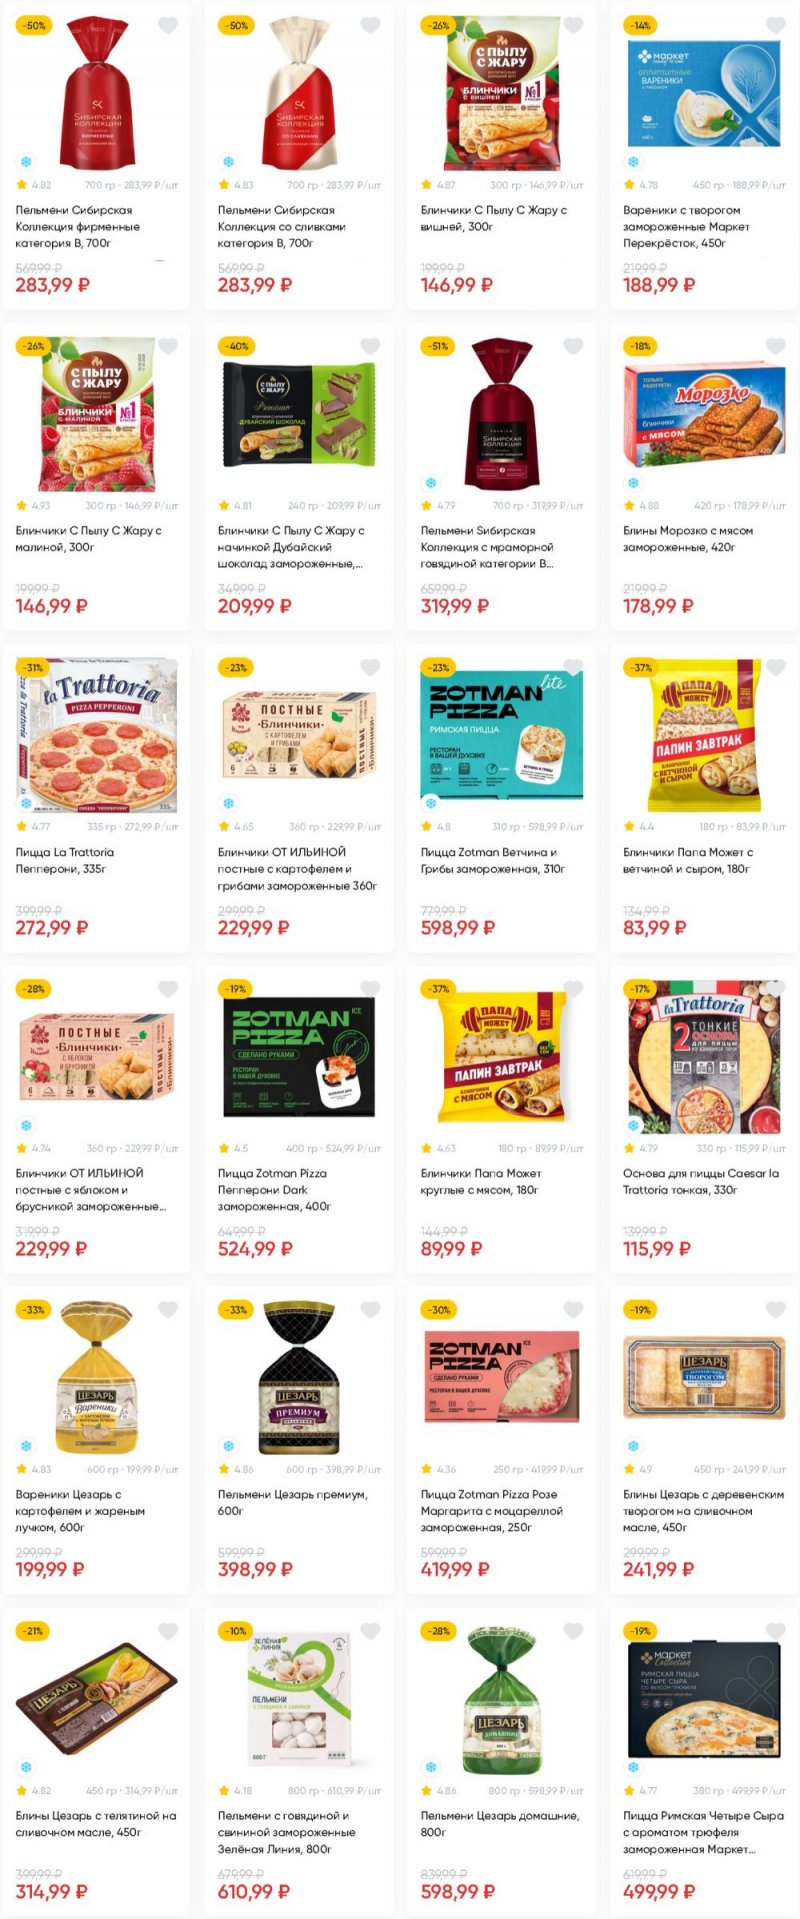800x1919 pixels.
Task: Favorite the Пицца La Trattoria Пепперони
Action: [168, 667]
